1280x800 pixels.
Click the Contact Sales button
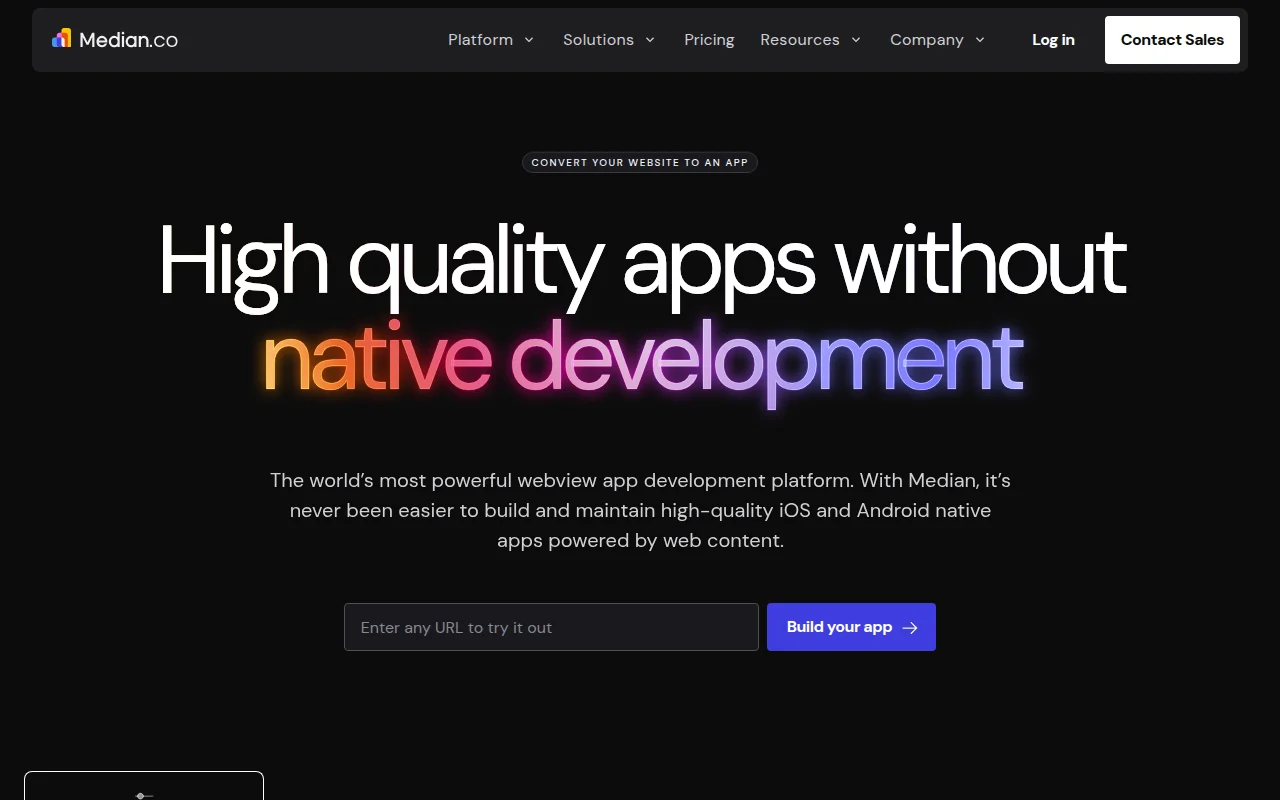coord(1172,40)
